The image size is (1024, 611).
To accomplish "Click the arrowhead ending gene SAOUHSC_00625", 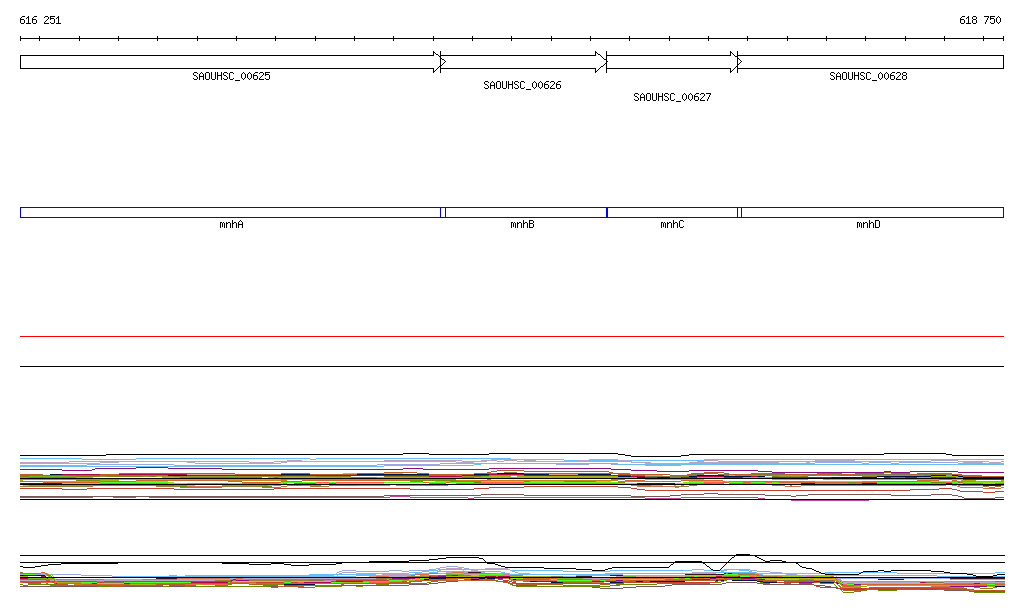I will click(x=437, y=62).
